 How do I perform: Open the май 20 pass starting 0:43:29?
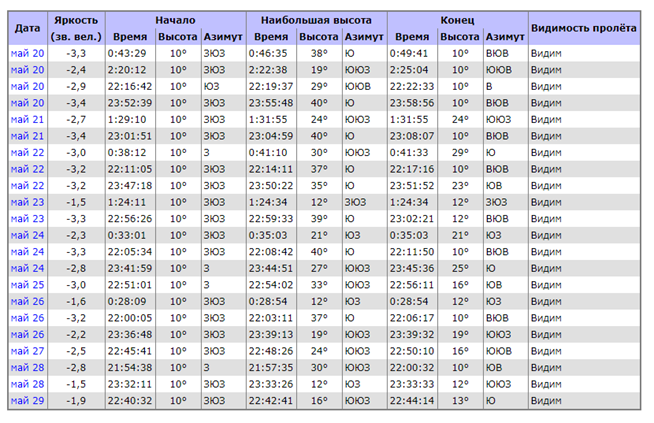(x=27, y=53)
